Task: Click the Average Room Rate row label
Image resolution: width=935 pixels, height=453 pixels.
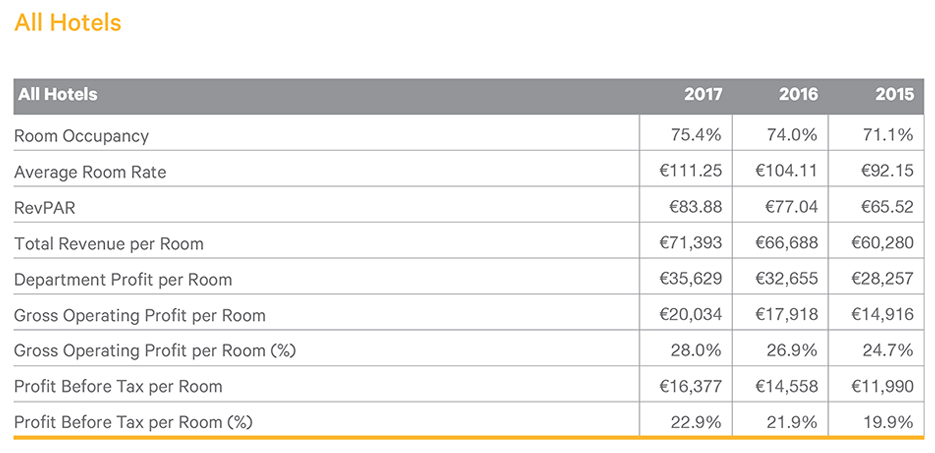Action: pyautogui.click(x=90, y=172)
